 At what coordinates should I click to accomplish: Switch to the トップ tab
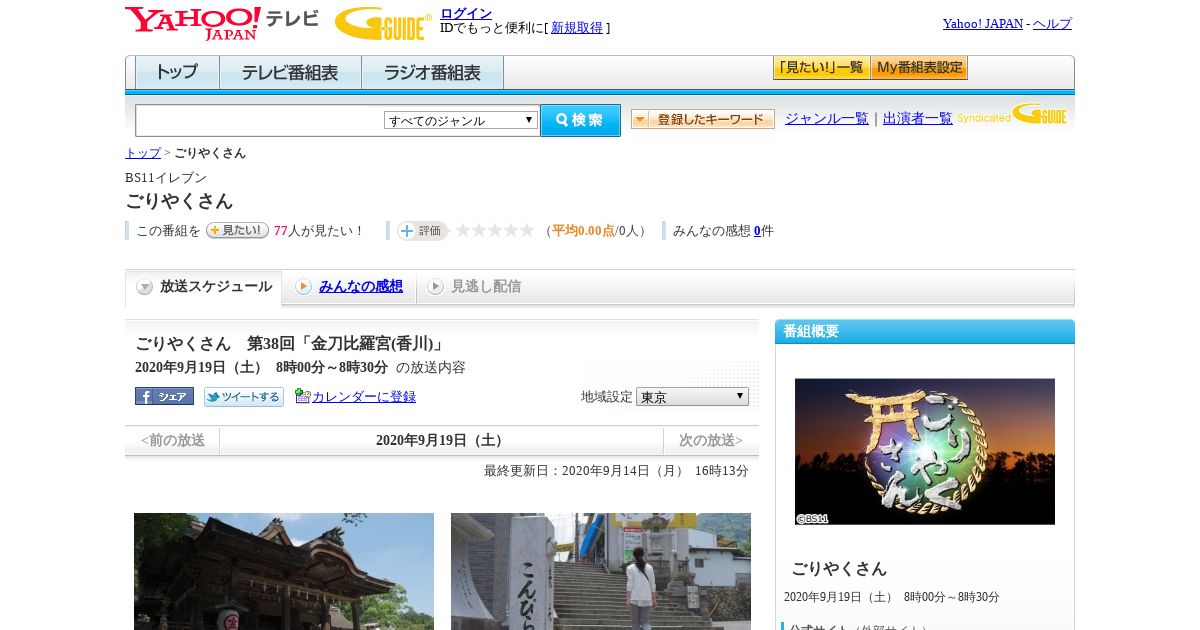click(x=177, y=73)
